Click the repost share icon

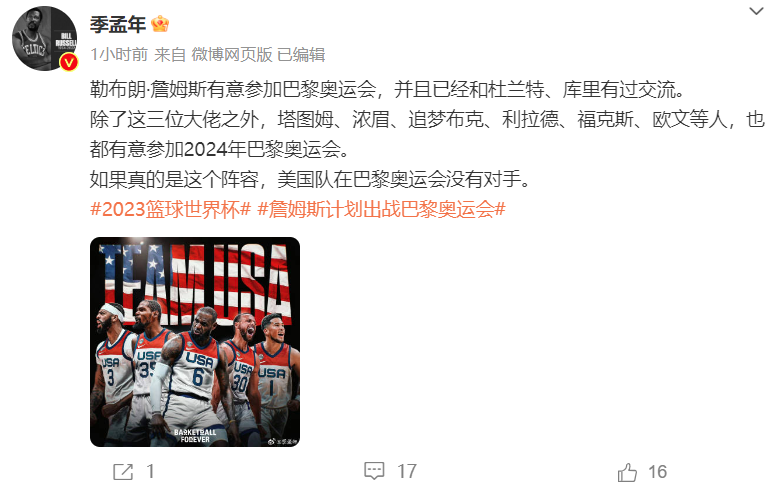point(123,472)
